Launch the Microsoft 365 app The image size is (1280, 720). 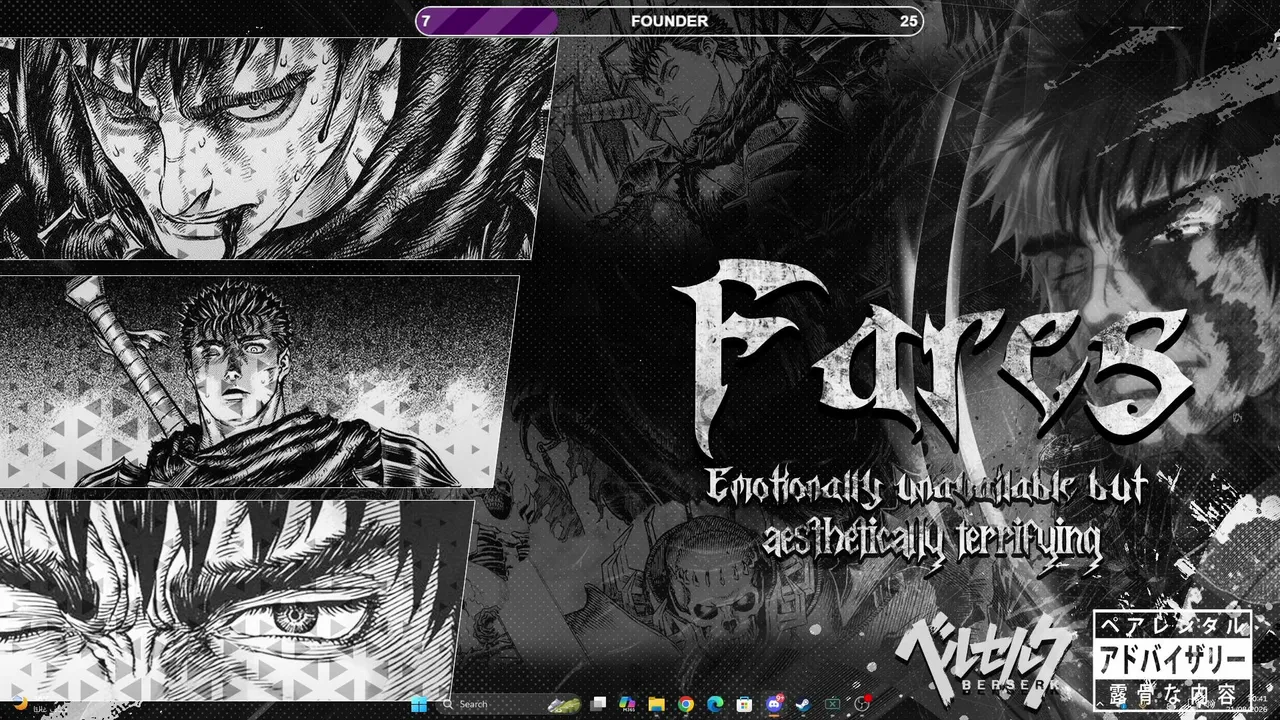(x=628, y=704)
